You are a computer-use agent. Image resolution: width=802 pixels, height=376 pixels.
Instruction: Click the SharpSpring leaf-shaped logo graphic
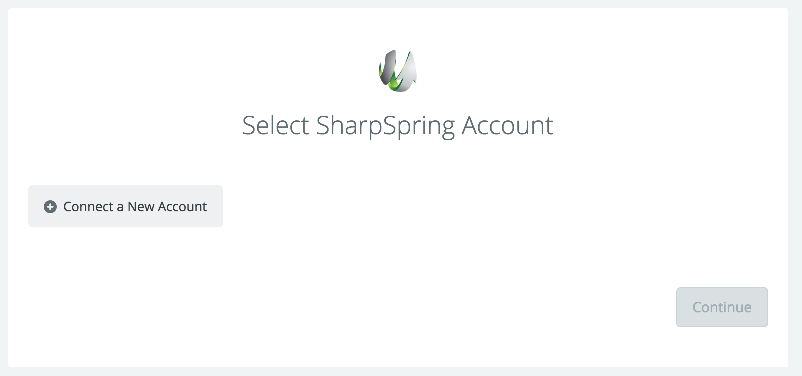point(397,71)
